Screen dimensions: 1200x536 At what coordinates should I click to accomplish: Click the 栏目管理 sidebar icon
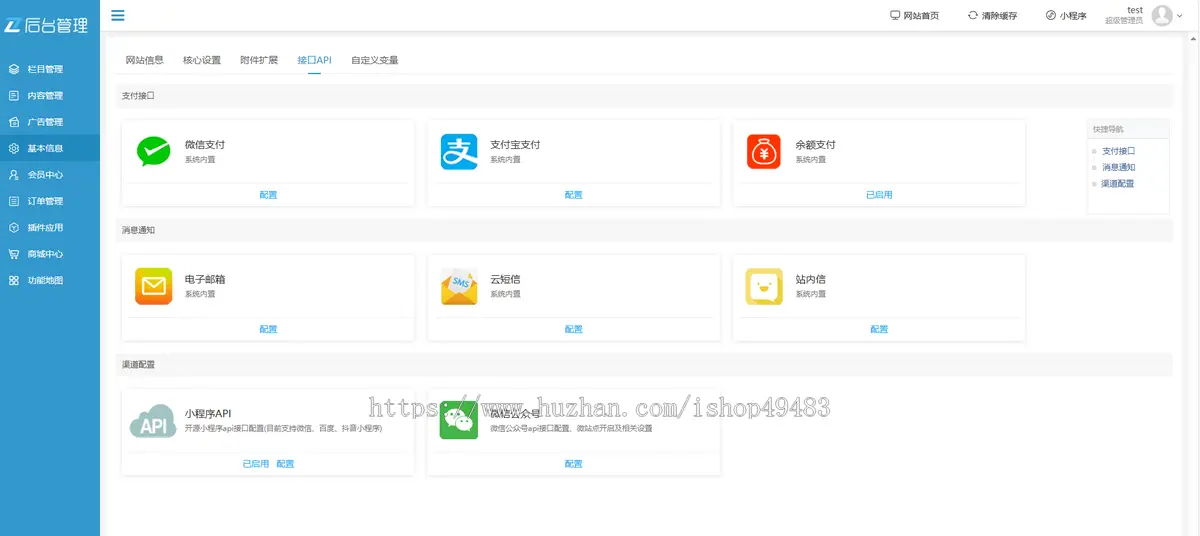click(14, 69)
